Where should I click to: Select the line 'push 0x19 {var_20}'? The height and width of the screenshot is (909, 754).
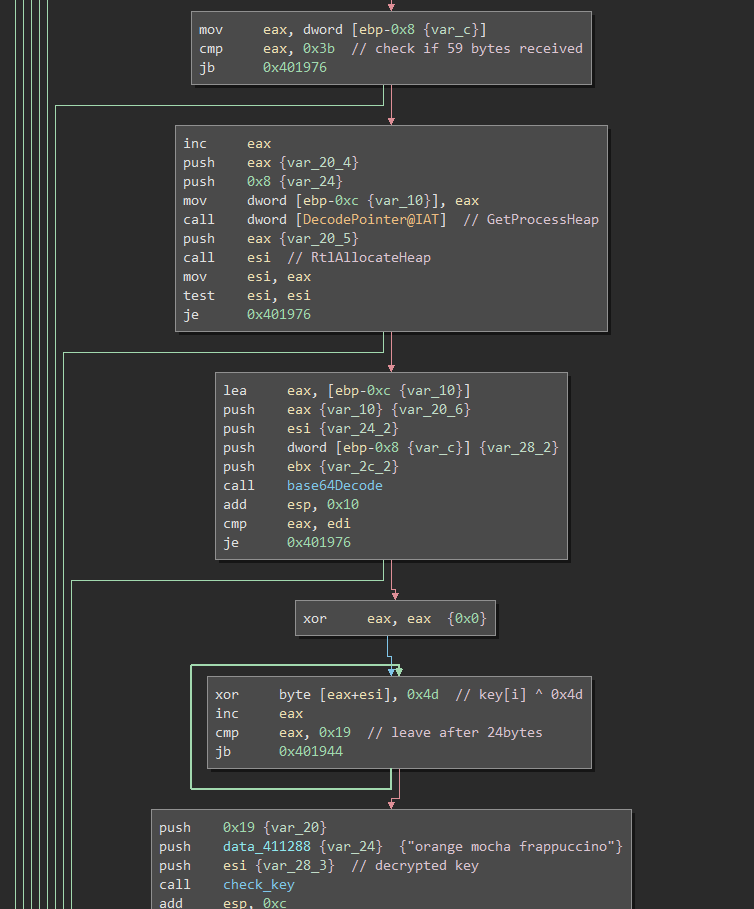[243, 828]
